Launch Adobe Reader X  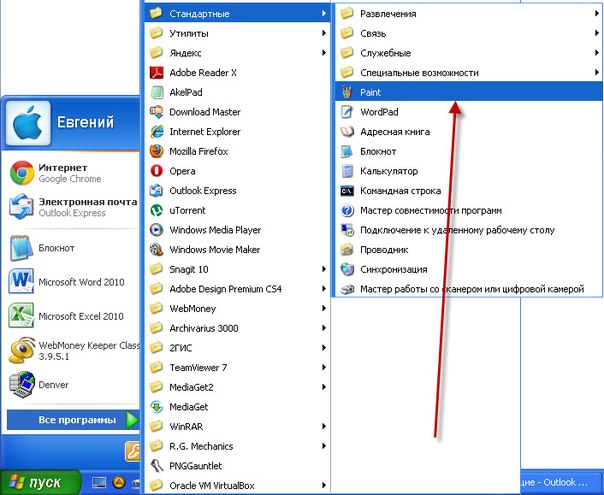pos(237,72)
